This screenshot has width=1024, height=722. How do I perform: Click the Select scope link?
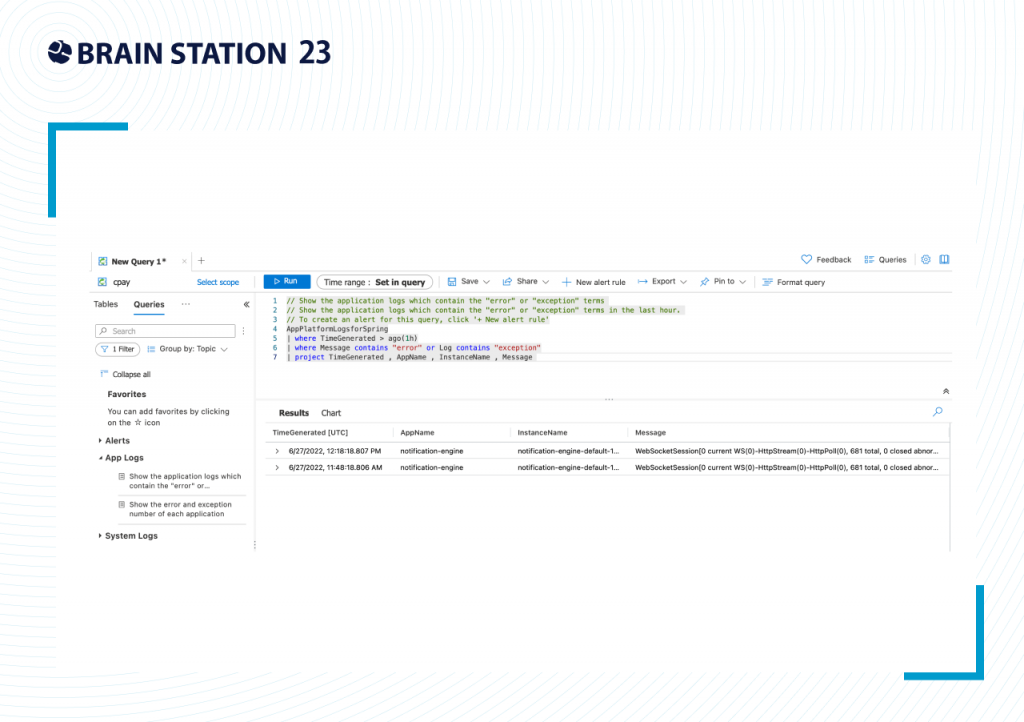pyautogui.click(x=217, y=282)
